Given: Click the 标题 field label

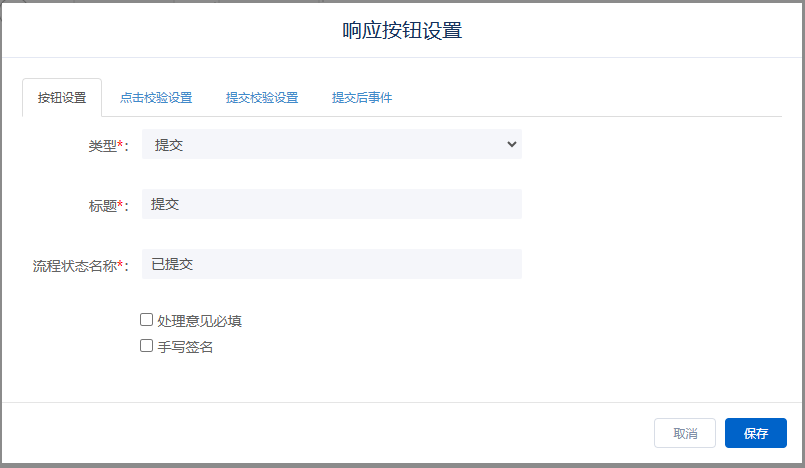Looking at the screenshot, I should click(x=102, y=206).
